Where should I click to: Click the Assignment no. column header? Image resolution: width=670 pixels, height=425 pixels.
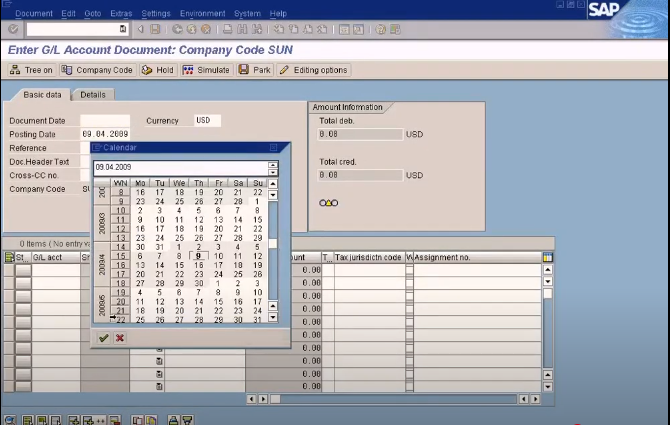click(477, 257)
